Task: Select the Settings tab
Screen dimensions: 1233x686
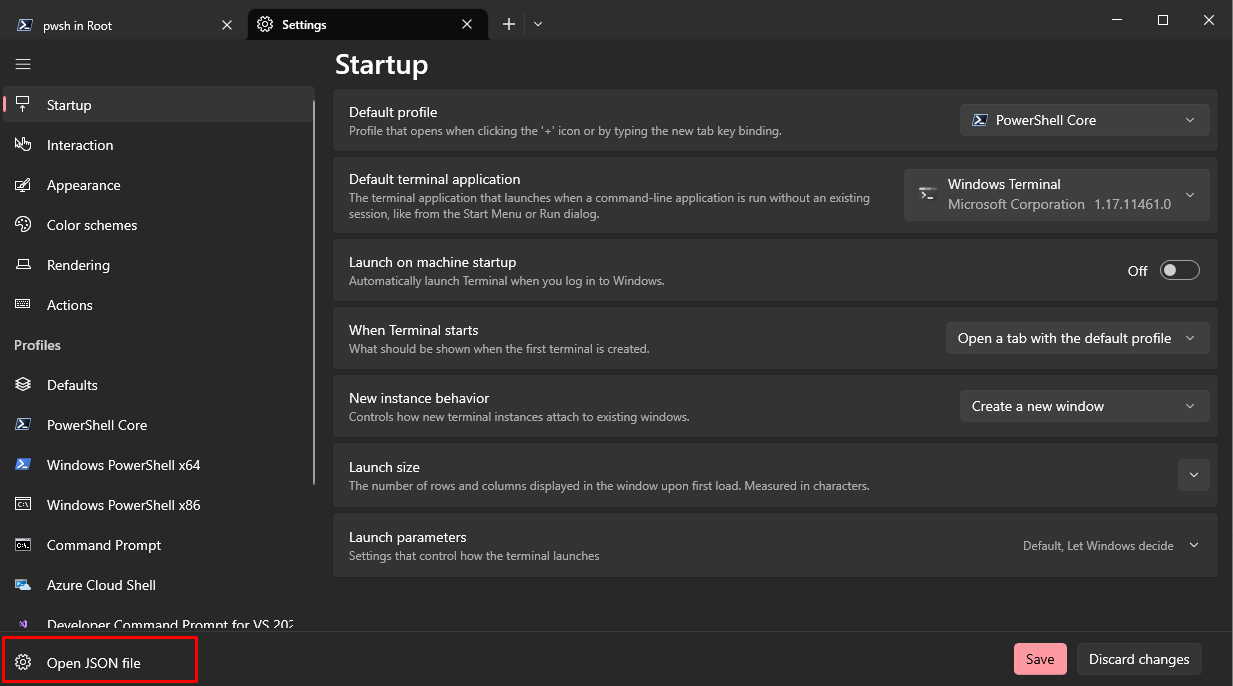Action: (367, 25)
